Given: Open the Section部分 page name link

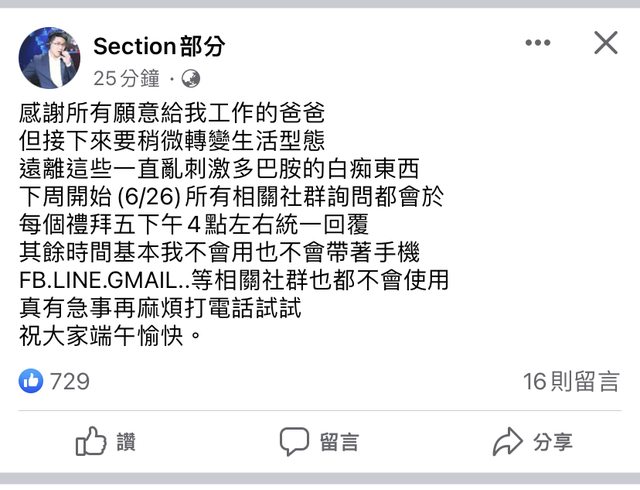Looking at the screenshot, I should [160, 45].
